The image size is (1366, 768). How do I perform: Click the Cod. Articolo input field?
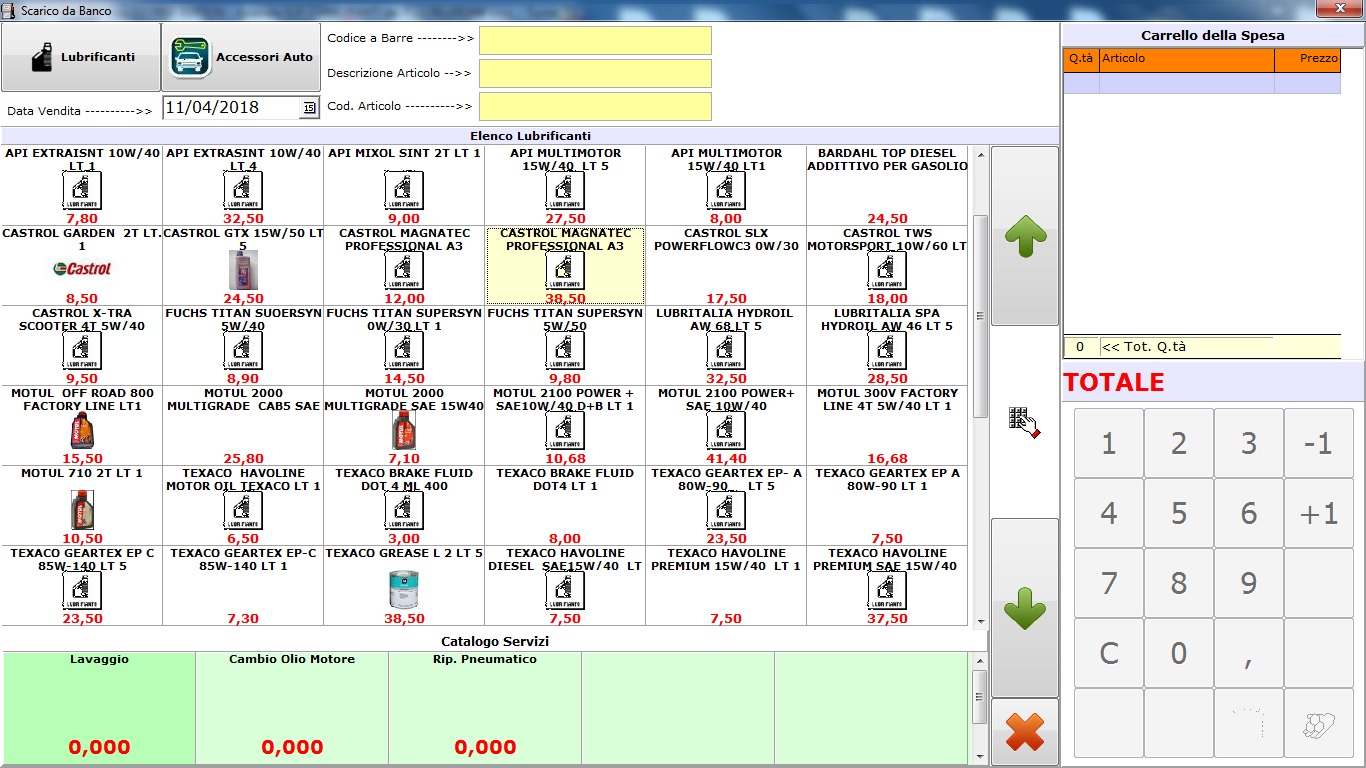595,106
